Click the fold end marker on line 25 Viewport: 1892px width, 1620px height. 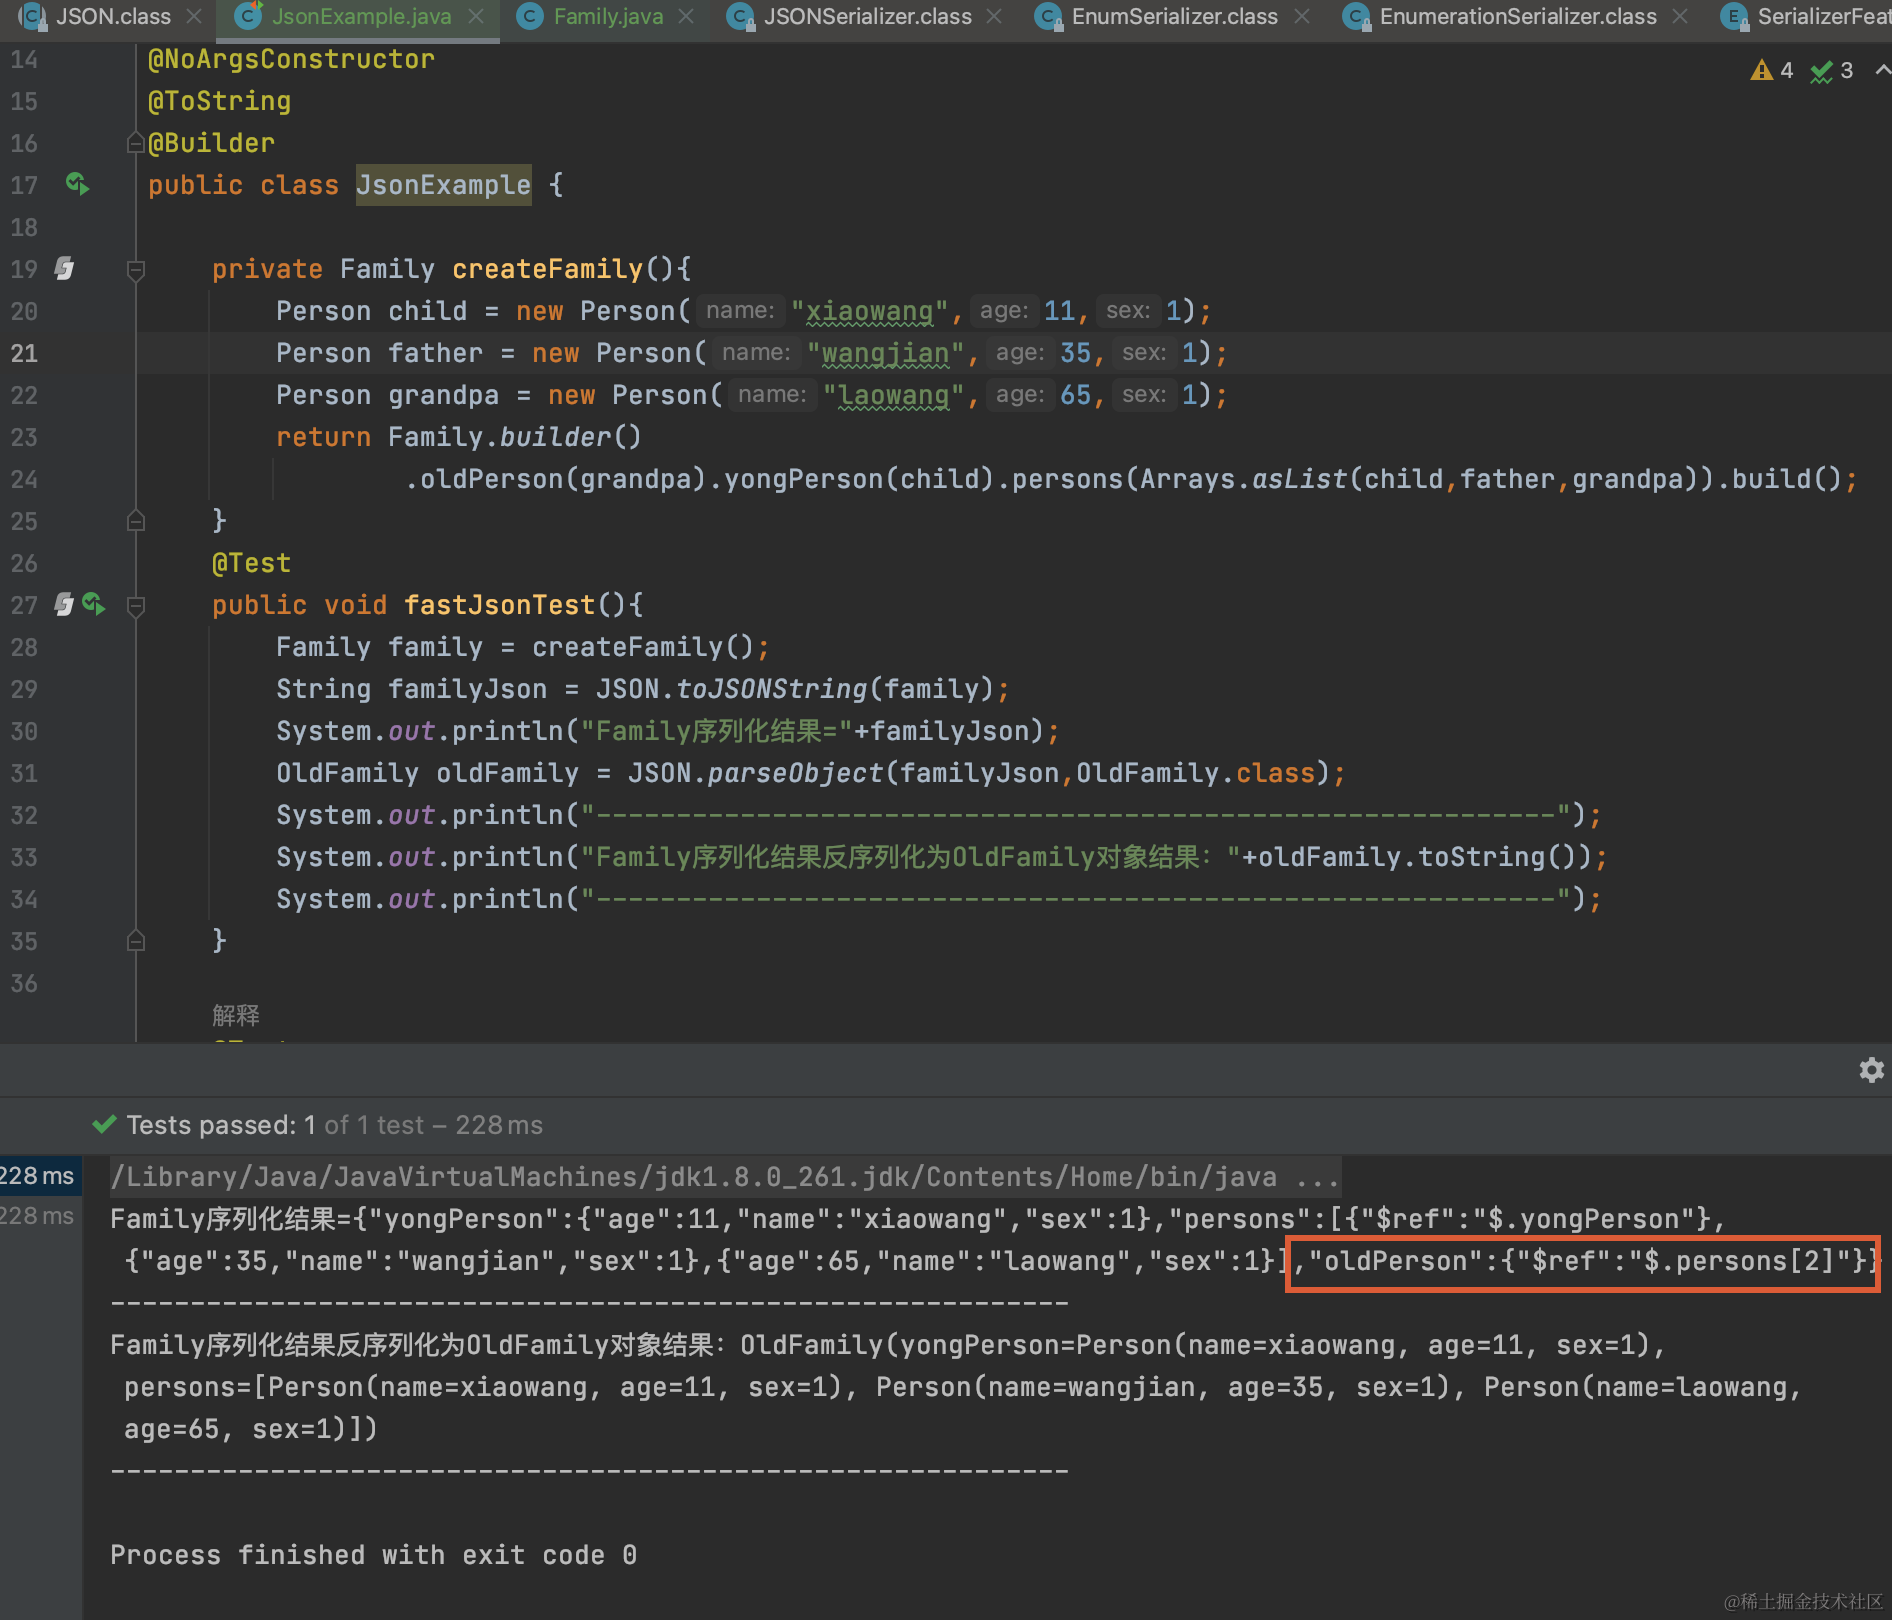point(136,521)
